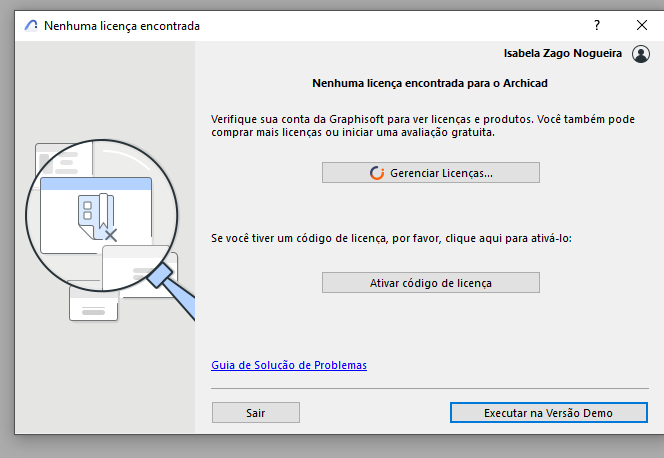Click heading Nenhuma licença encontrada para o Archicad
Viewport: 664px width, 458px height.
point(430,83)
